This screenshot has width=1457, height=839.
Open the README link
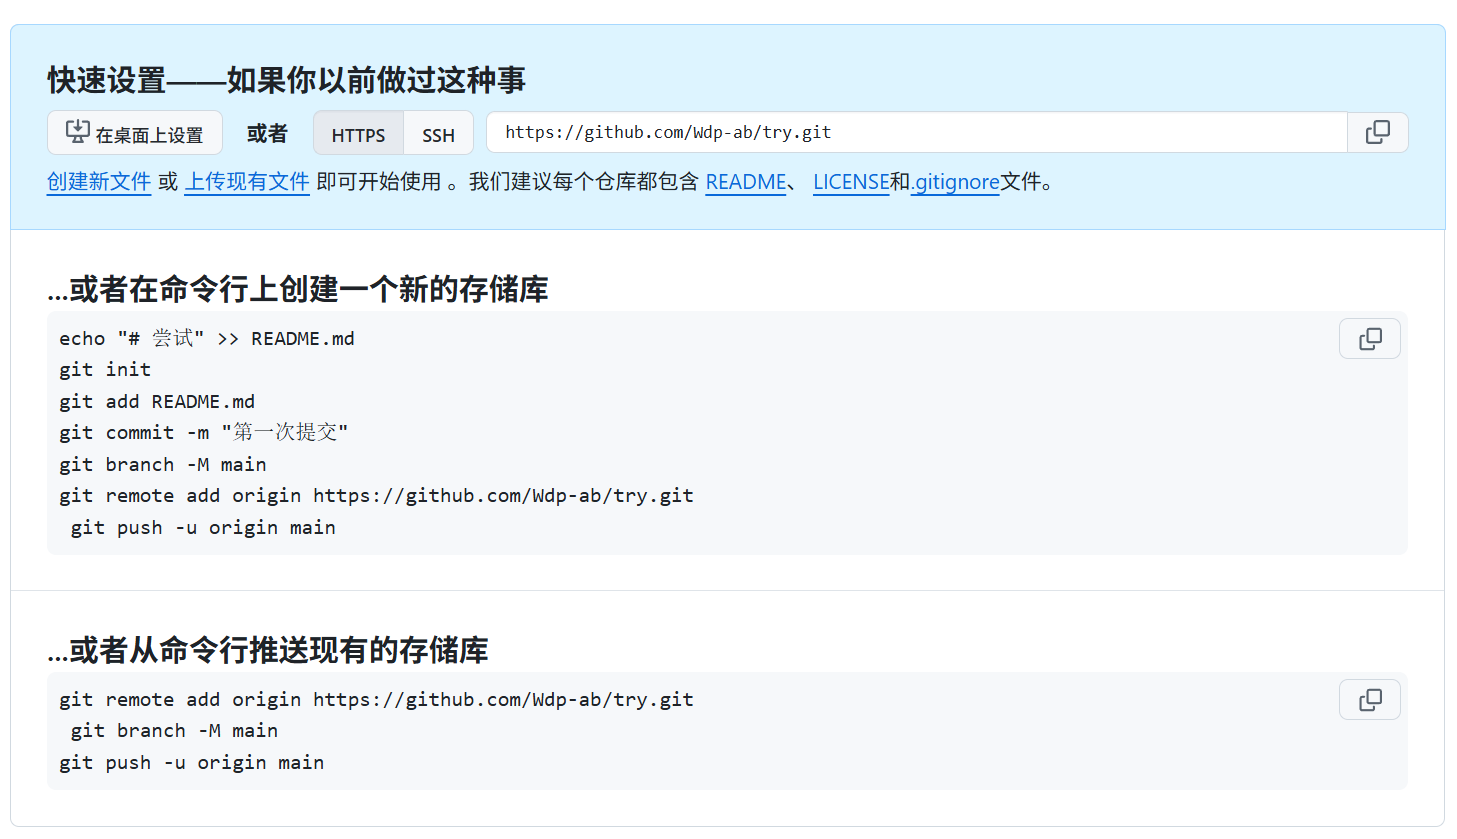[x=746, y=182]
